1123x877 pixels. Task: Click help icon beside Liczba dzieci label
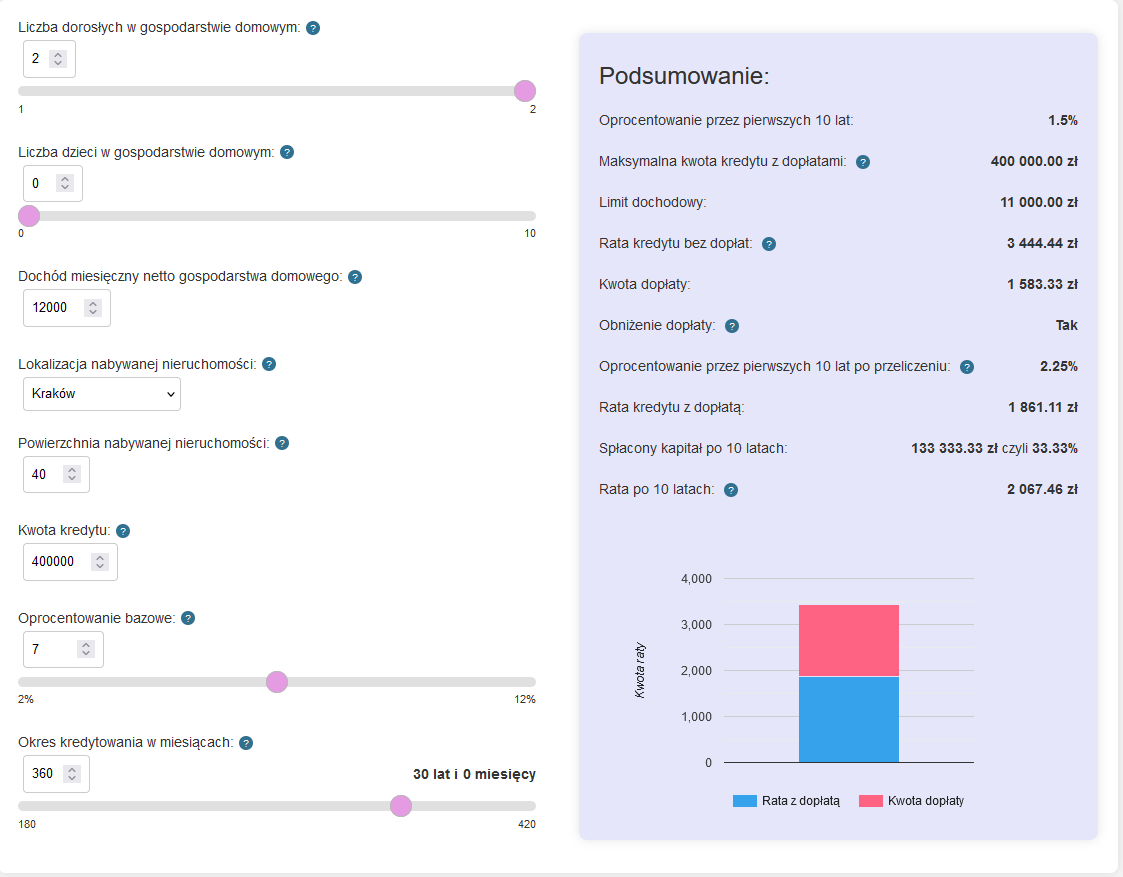point(287,152)
